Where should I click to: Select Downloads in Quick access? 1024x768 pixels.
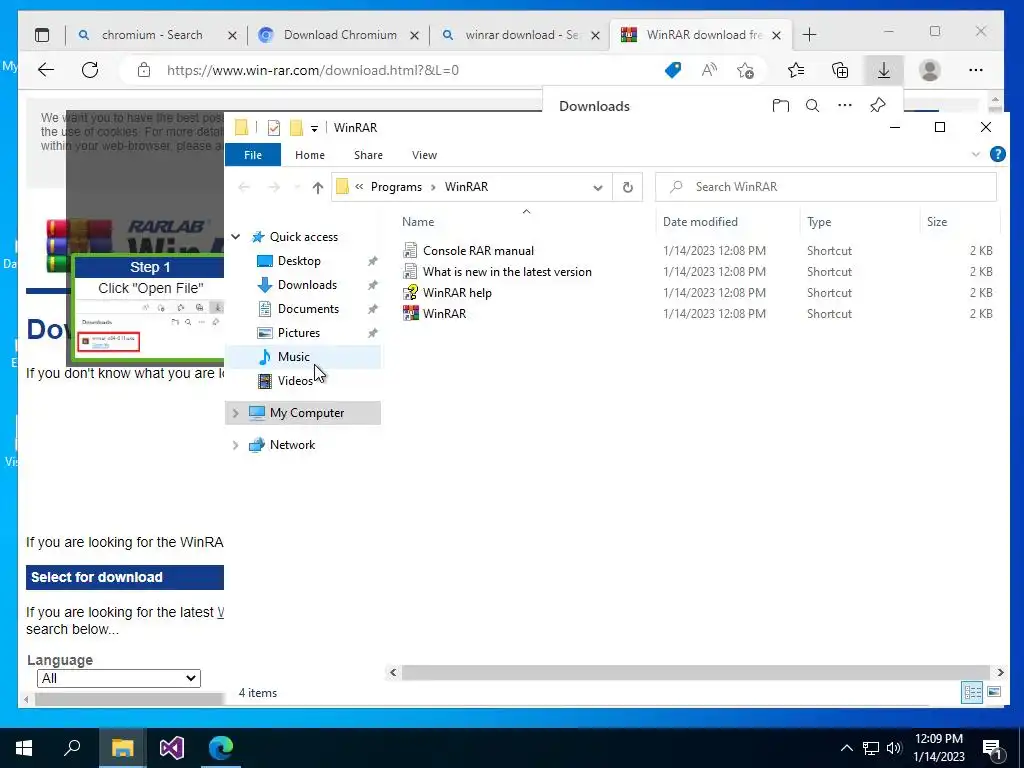tap(307, 285)
